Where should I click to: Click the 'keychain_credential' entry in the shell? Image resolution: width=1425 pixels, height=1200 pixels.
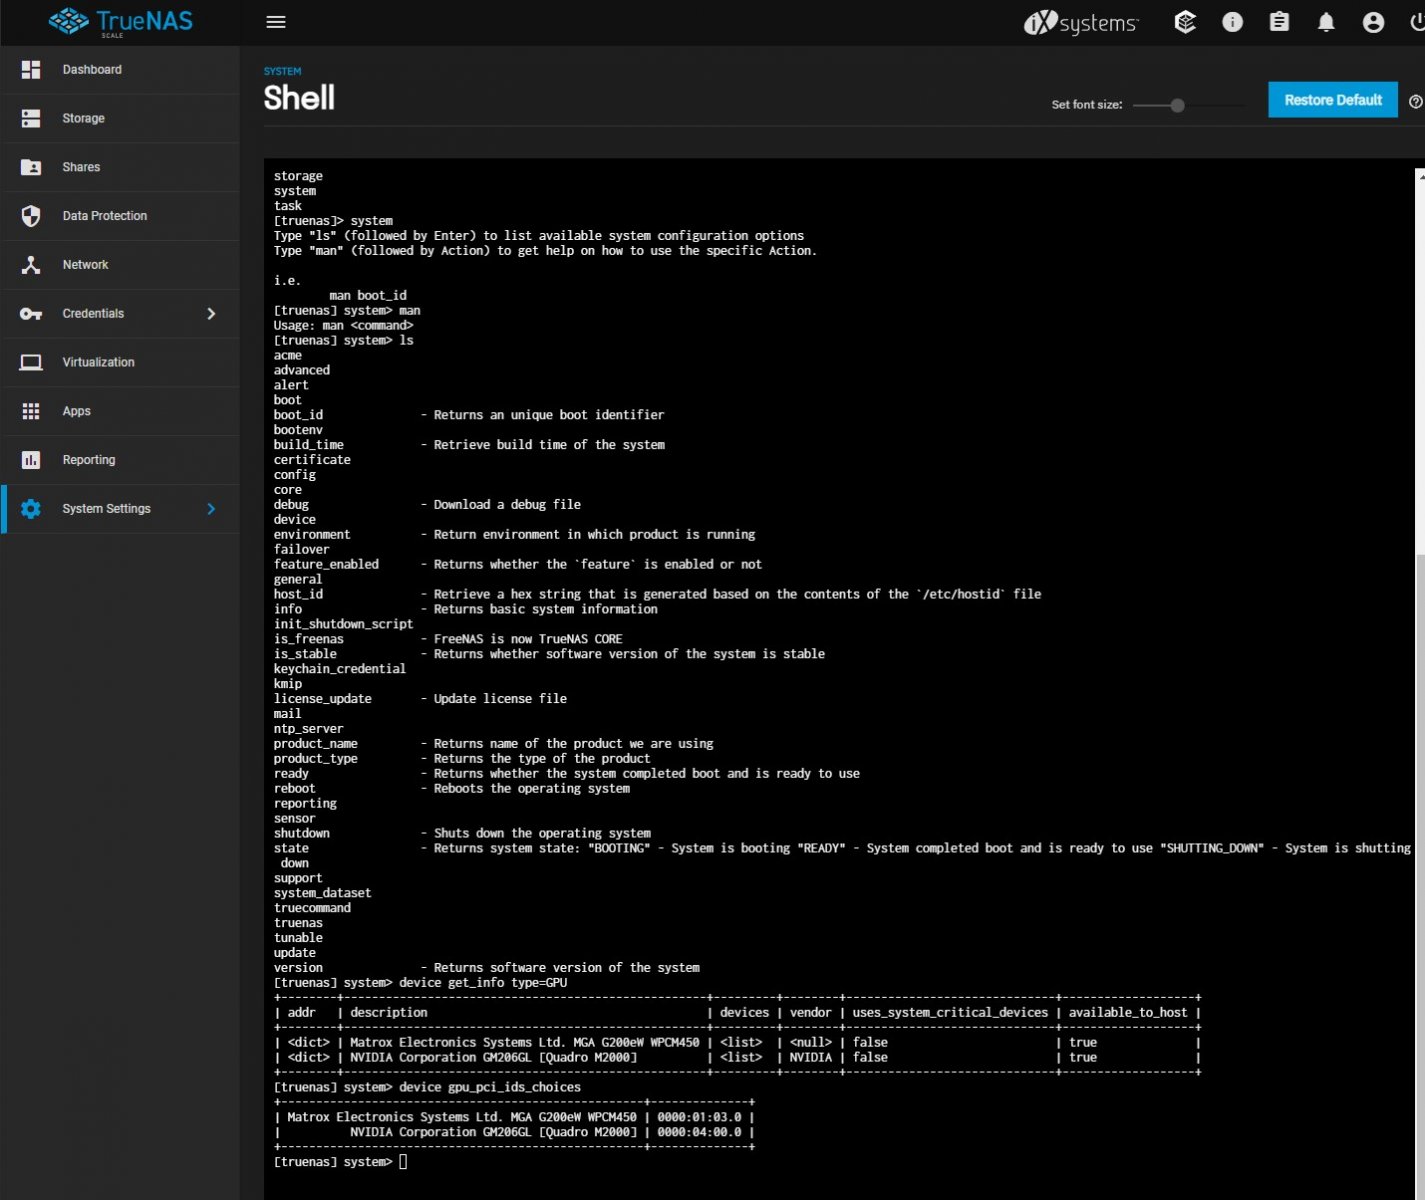point(340,669)
